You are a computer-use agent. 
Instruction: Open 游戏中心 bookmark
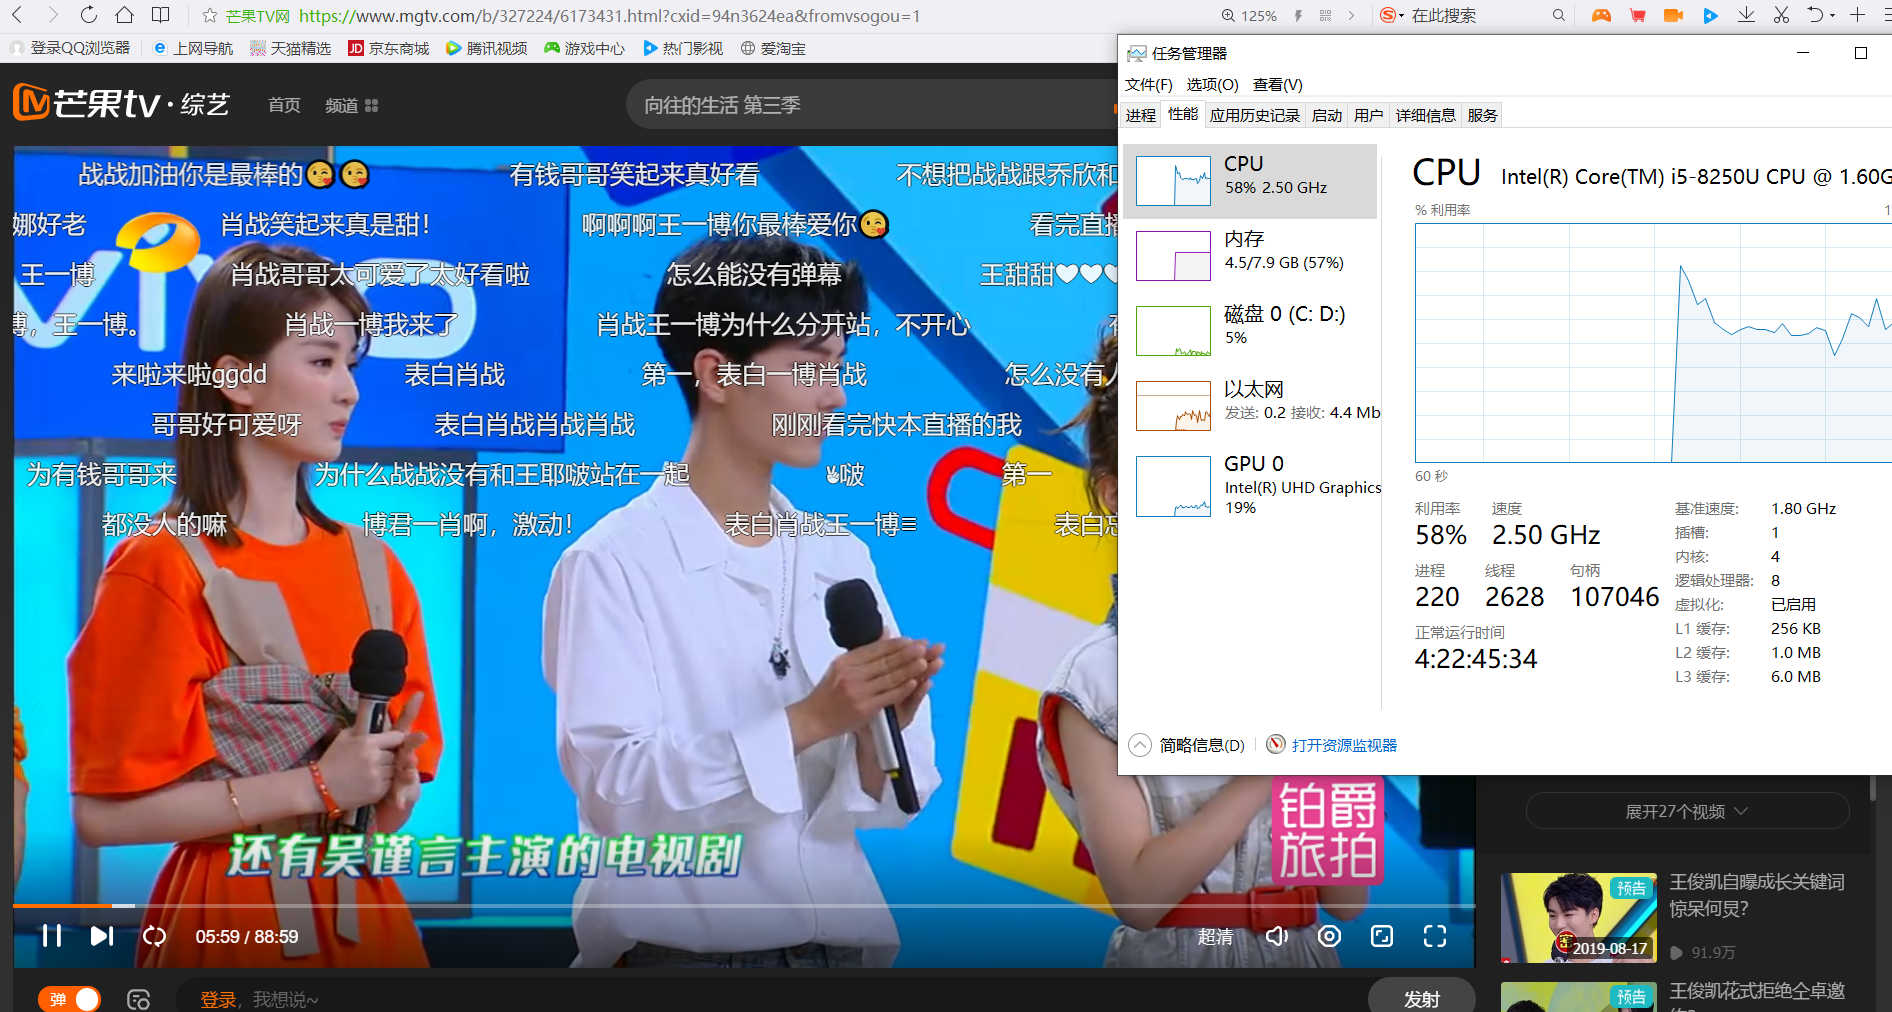[x=585, y=48]
